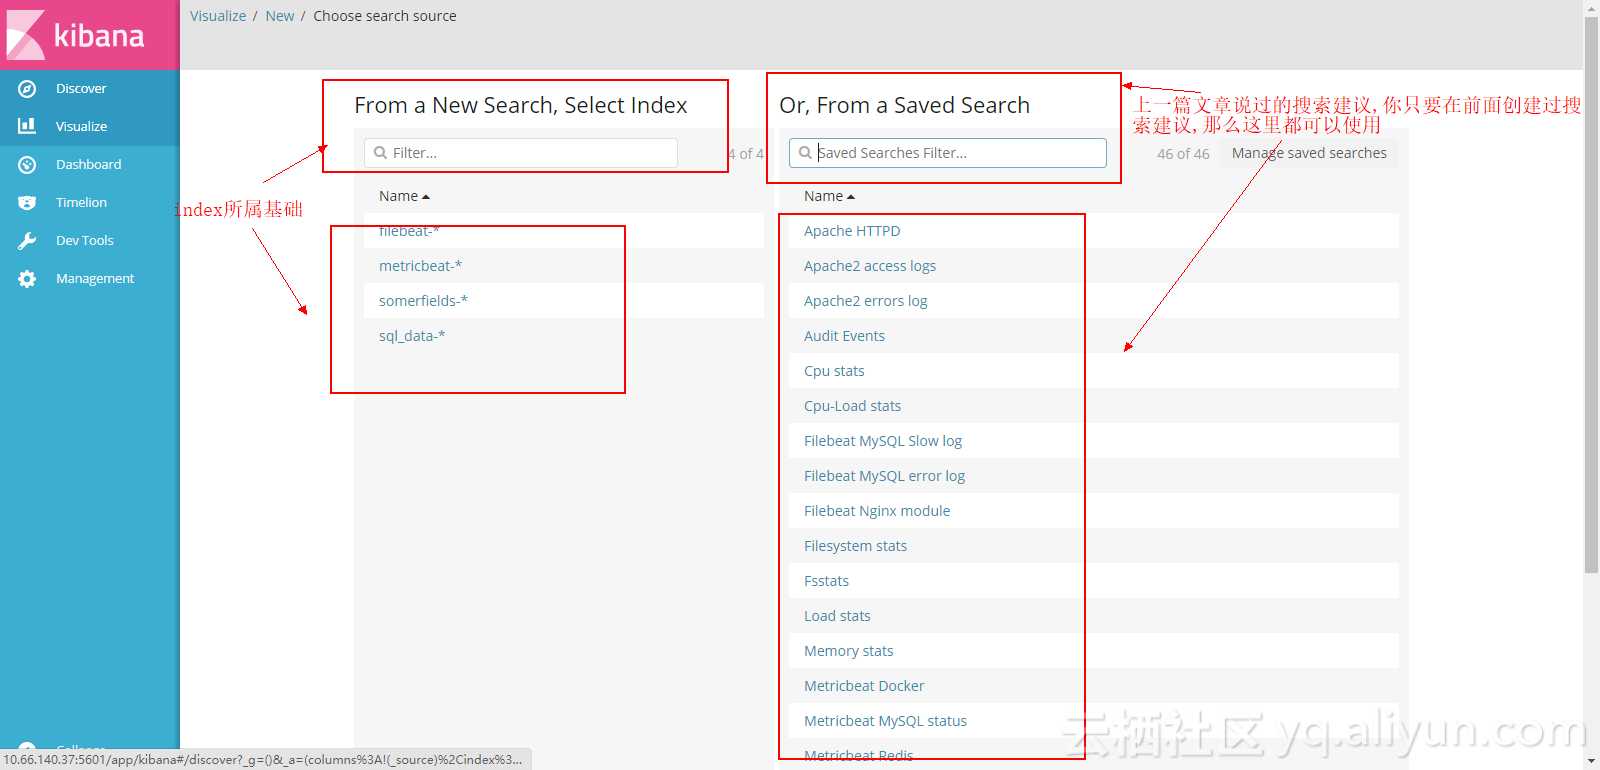The width and height of the screenshot is (1600, 770).
Task: Open Metricbeat Docker saved search
Action: coord(864,686)
